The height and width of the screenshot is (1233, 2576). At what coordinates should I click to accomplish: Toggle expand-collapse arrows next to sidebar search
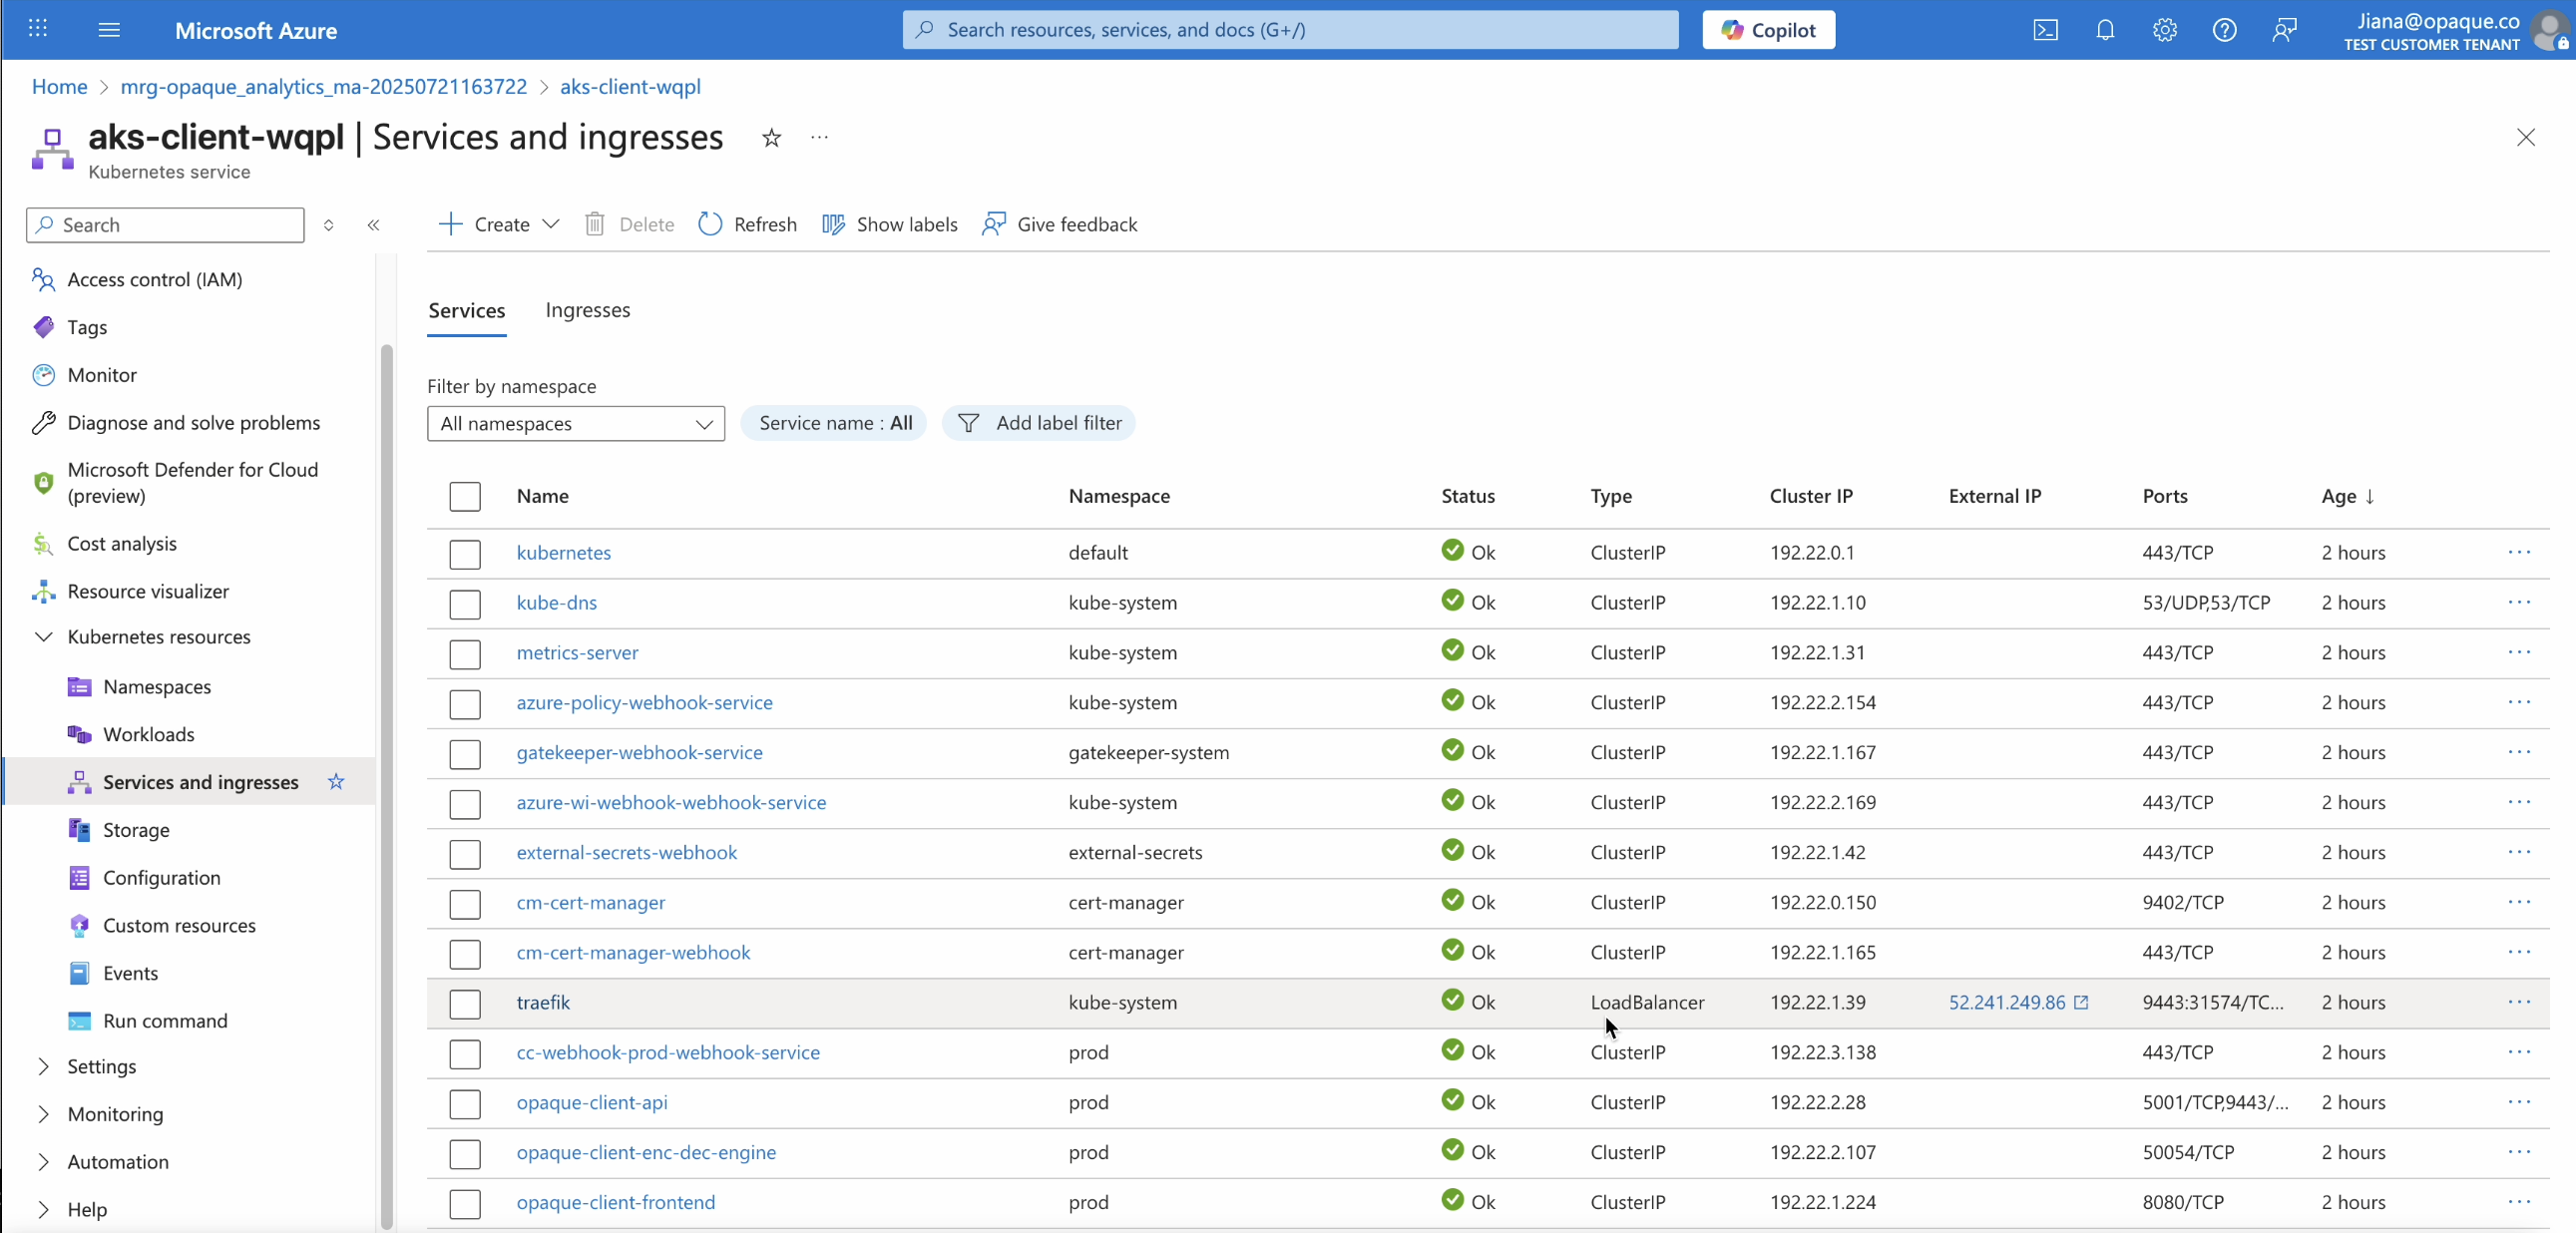(x=328, y=225)
